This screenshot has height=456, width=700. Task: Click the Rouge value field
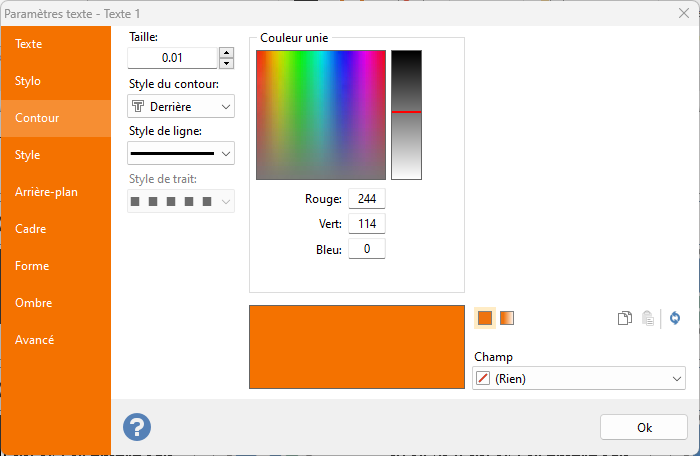(x=366, y=198)
